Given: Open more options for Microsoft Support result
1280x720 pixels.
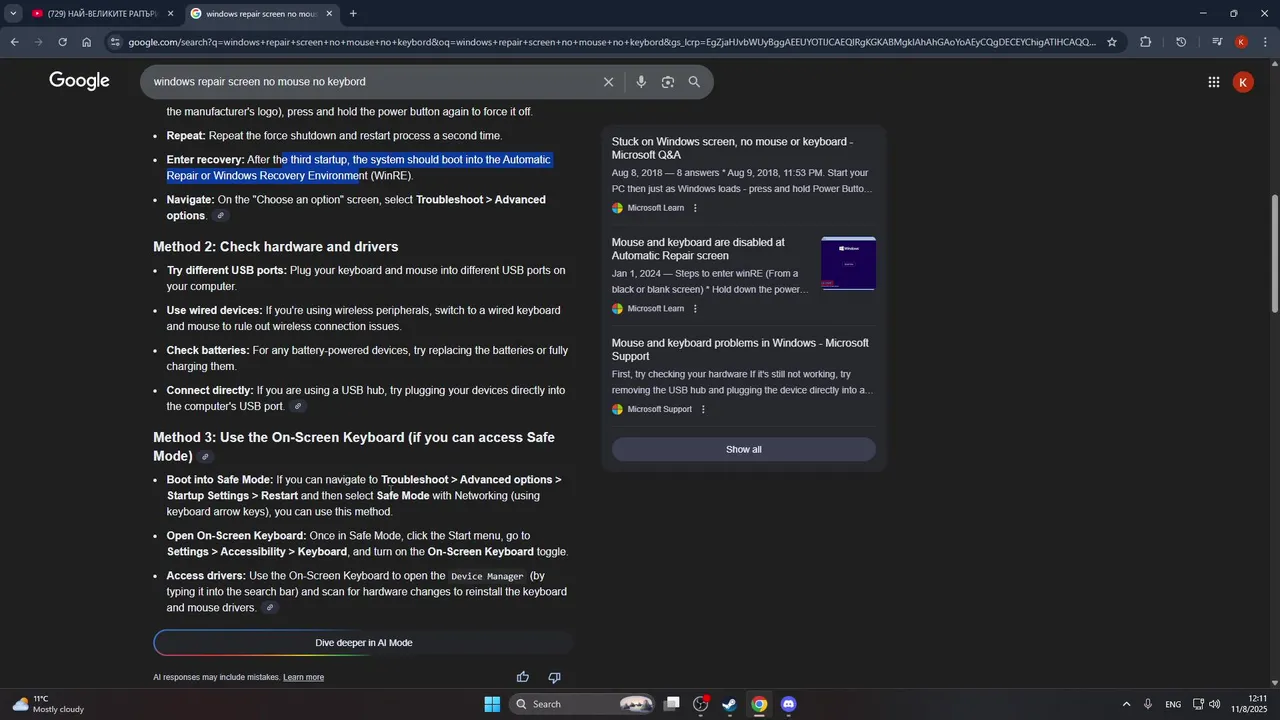Looking at the screenshot, I should point(703,409).
